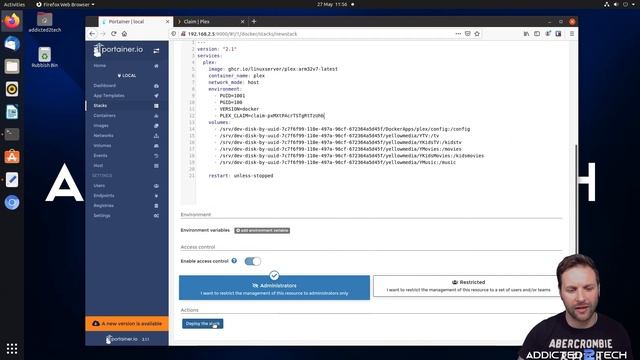Click the Settings cogs icon
The width and height of the screenshot is (640, 360).
click(x=156, y=216)
